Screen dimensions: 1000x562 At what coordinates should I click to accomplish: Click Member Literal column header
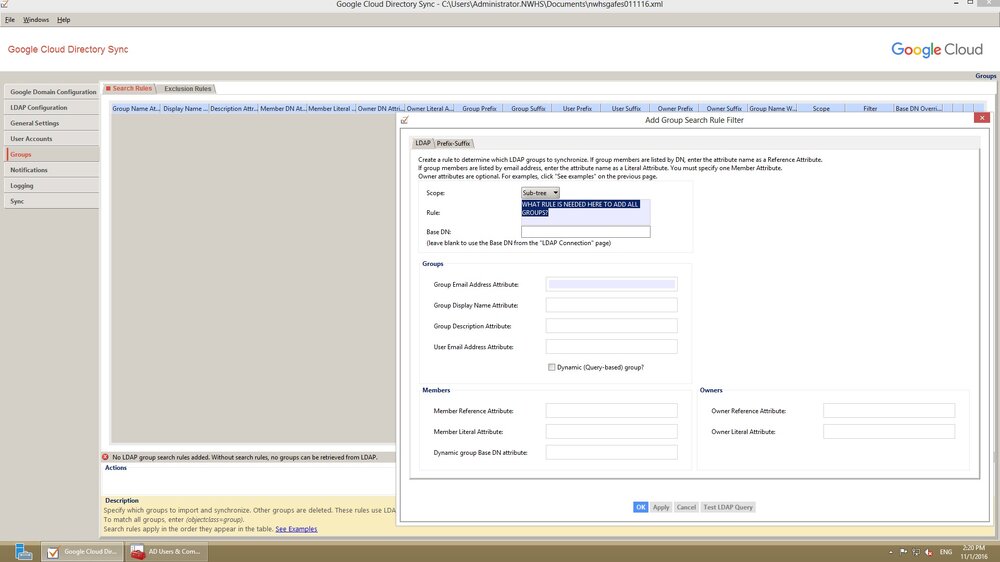332,108
